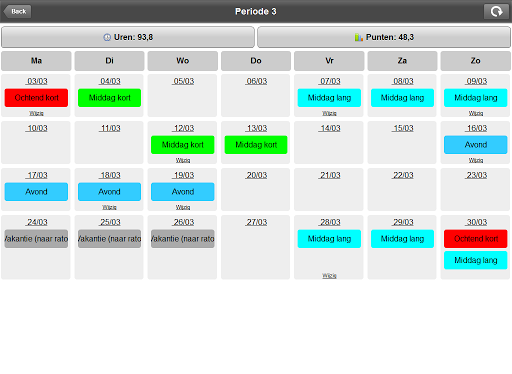Open the Punten 48,3 points summary

click(384, 37)
